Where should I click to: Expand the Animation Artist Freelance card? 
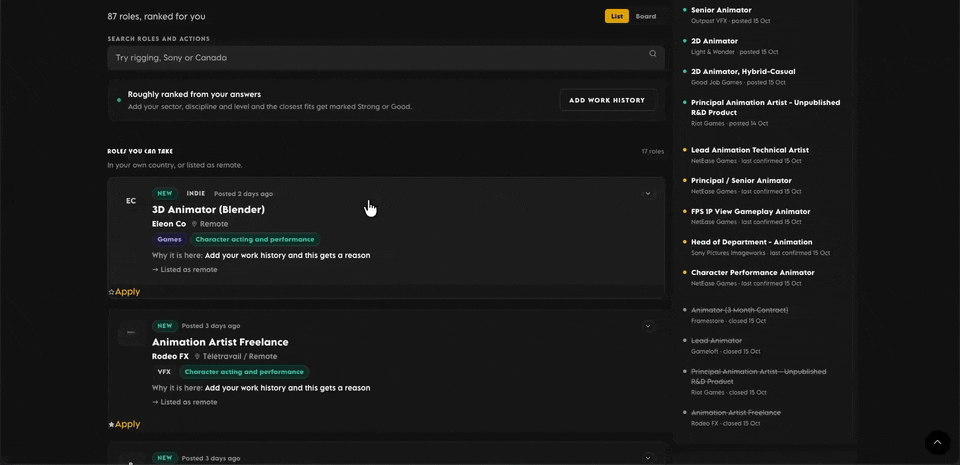[648, 326]
